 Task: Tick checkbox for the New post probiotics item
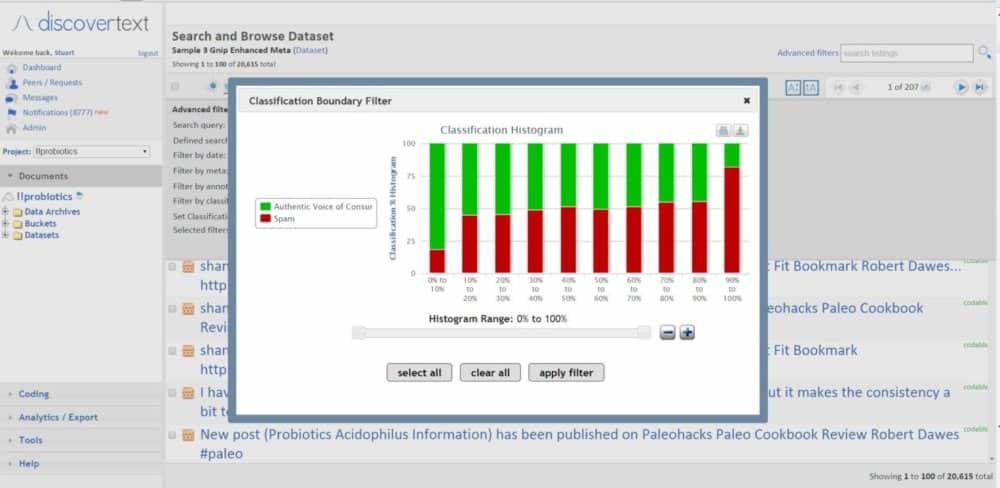click(x=173, y=435)
